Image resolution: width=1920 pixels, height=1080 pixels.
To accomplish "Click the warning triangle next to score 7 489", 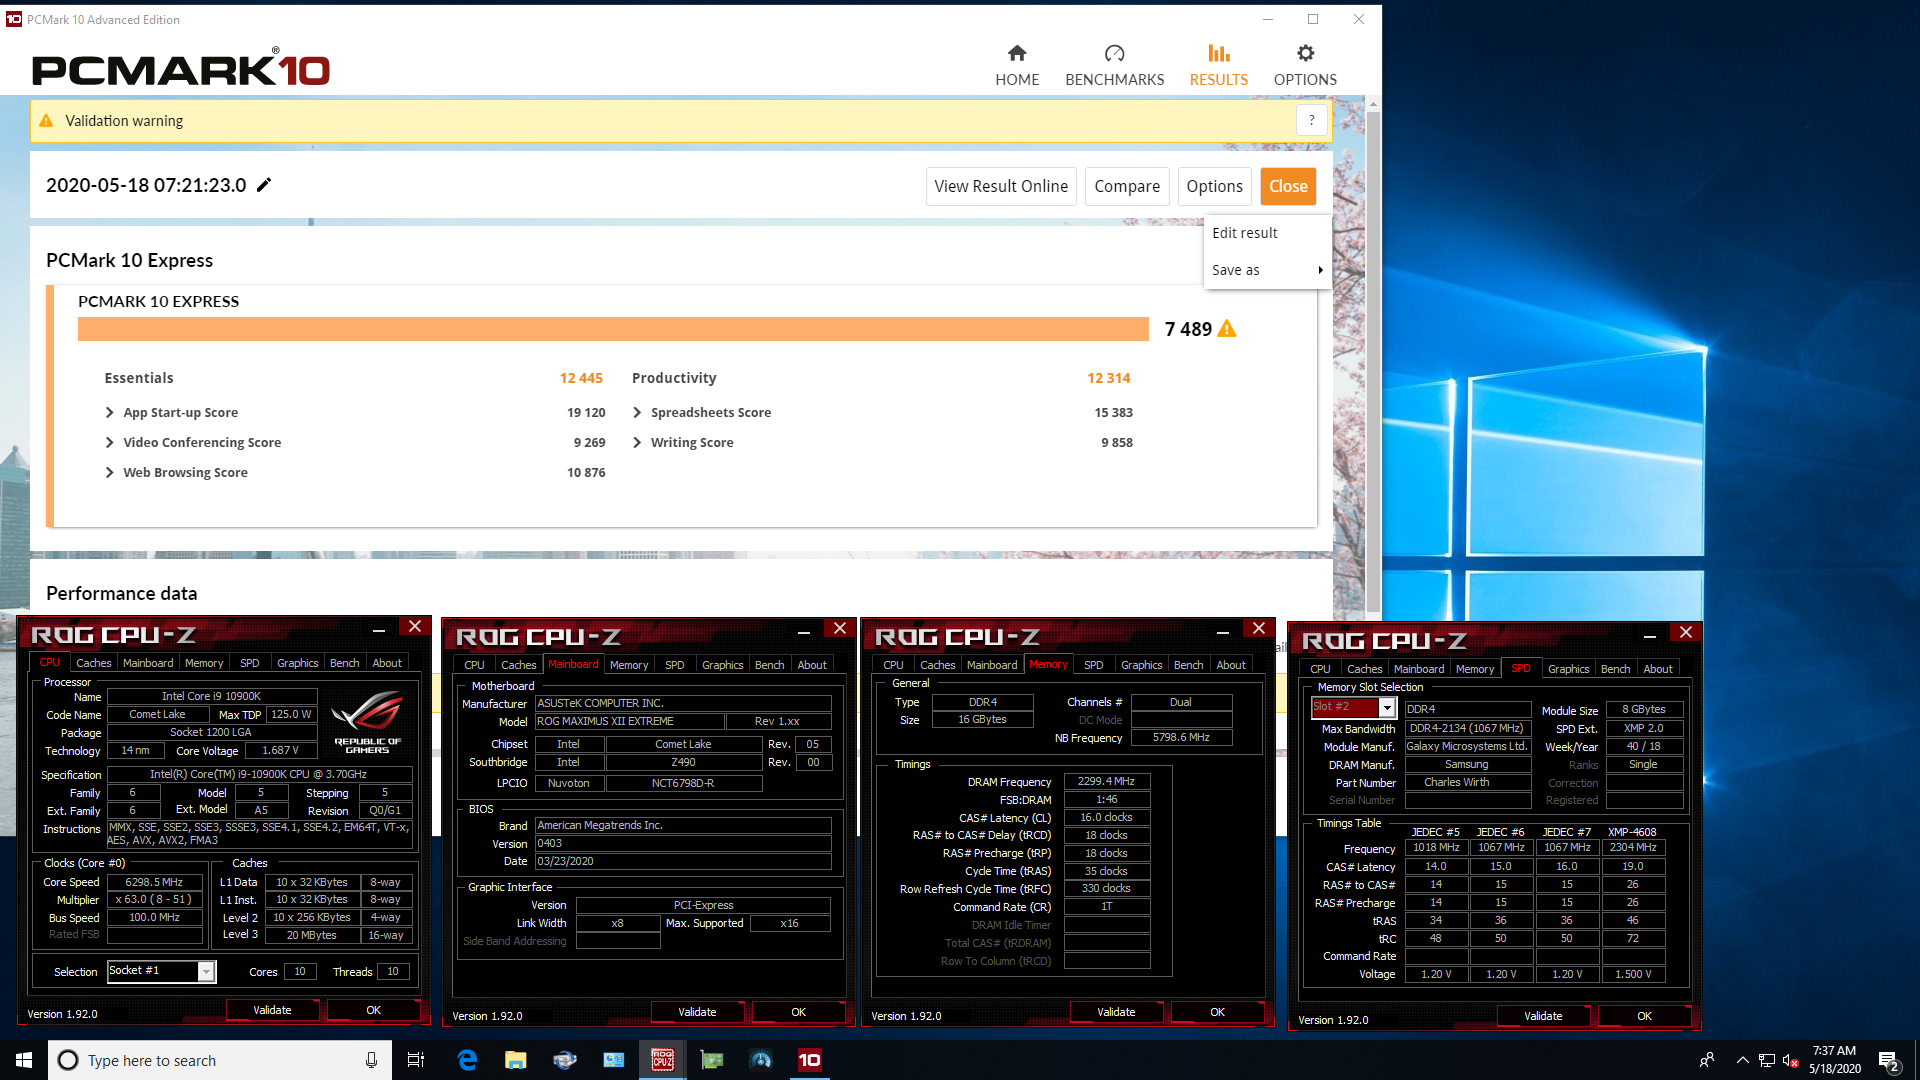I will click(x=1227, y=329).
